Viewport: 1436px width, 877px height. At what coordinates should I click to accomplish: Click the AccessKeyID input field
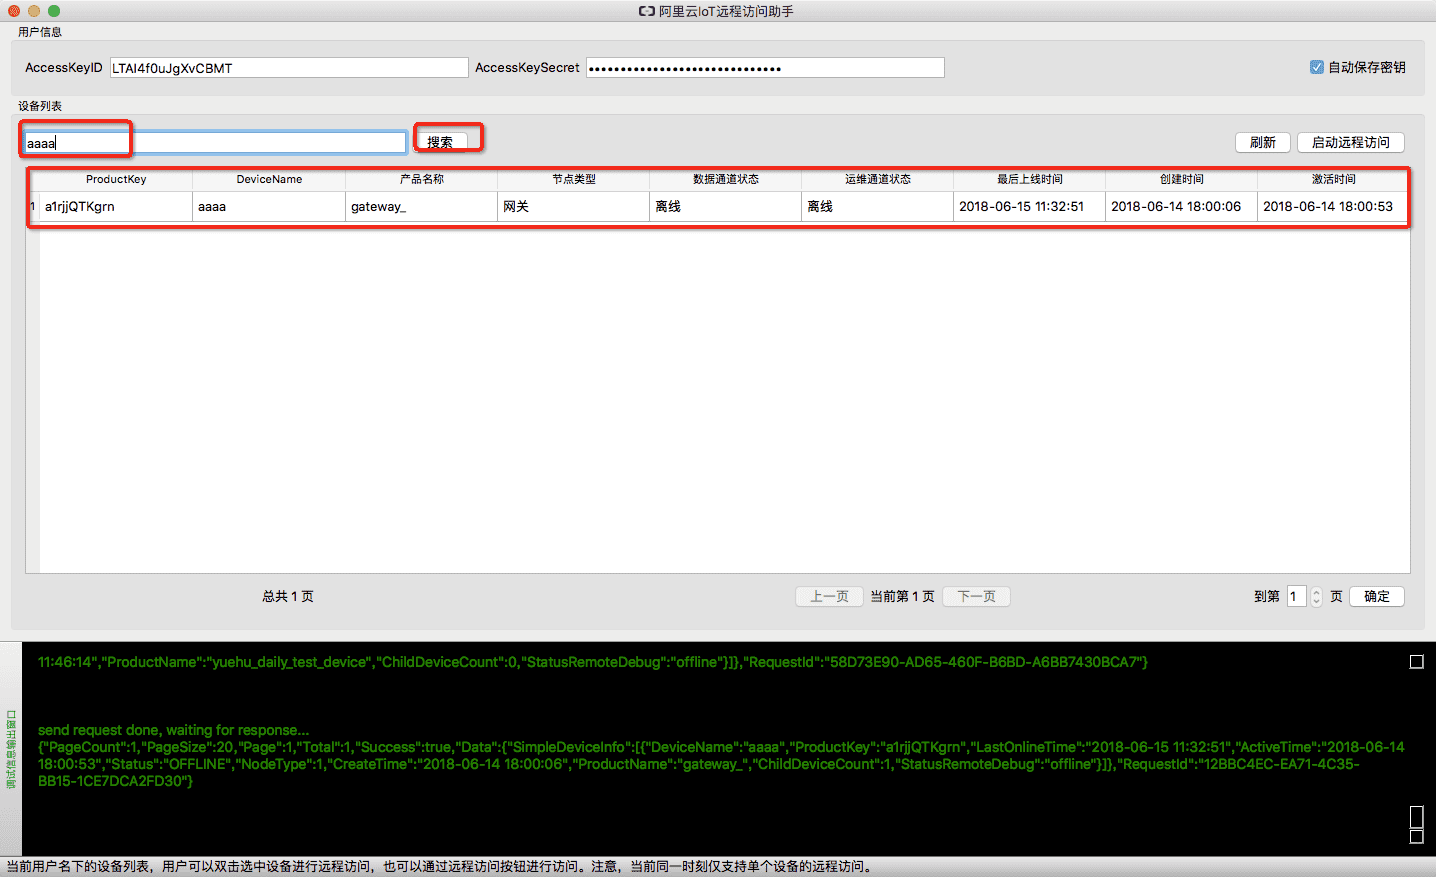(x=289, y=68)
